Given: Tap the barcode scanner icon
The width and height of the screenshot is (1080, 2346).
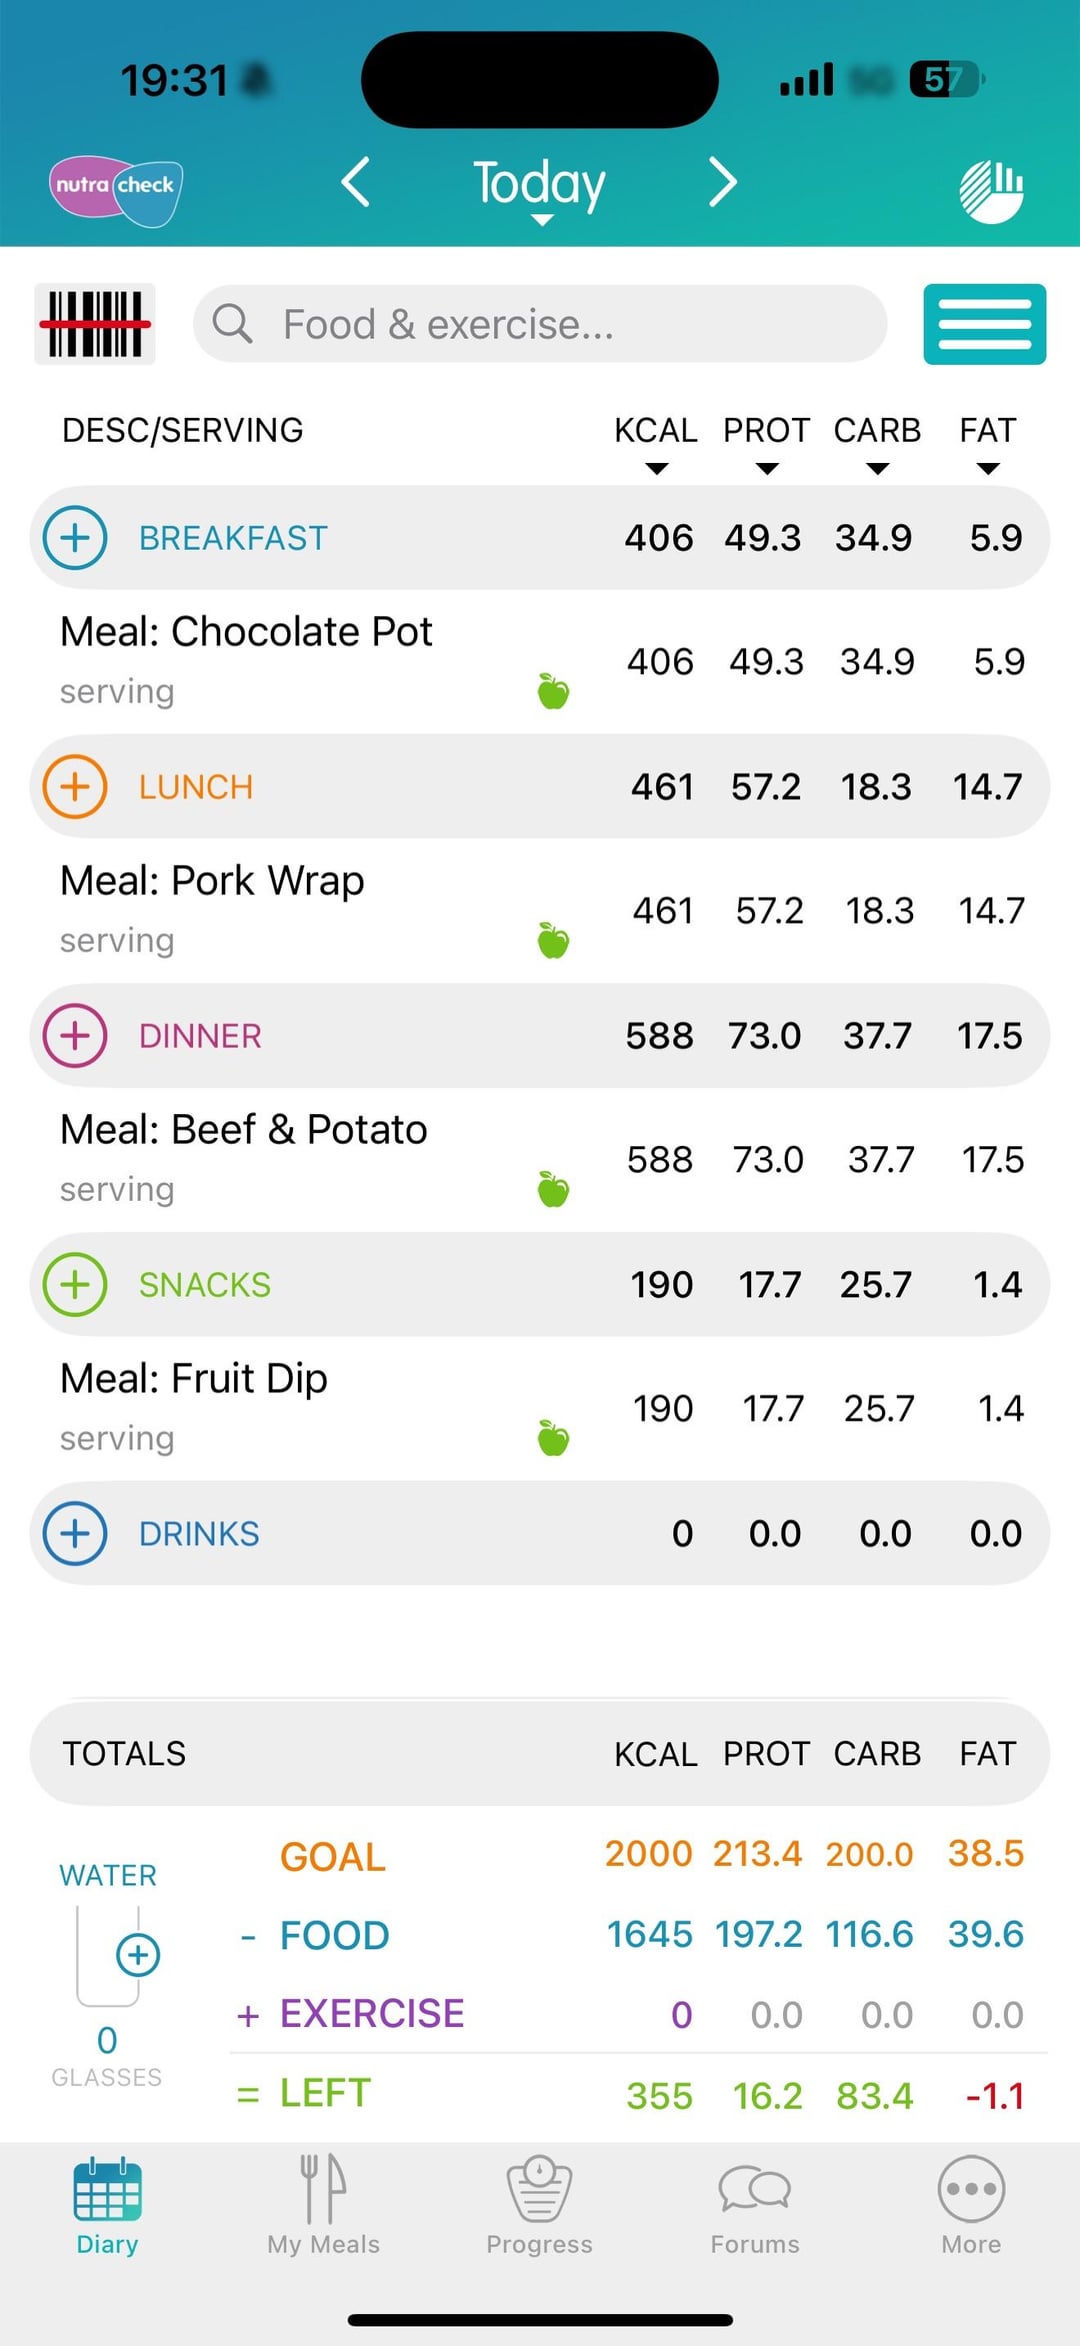Looking at the screenshot, I should (x=95, y=324).
